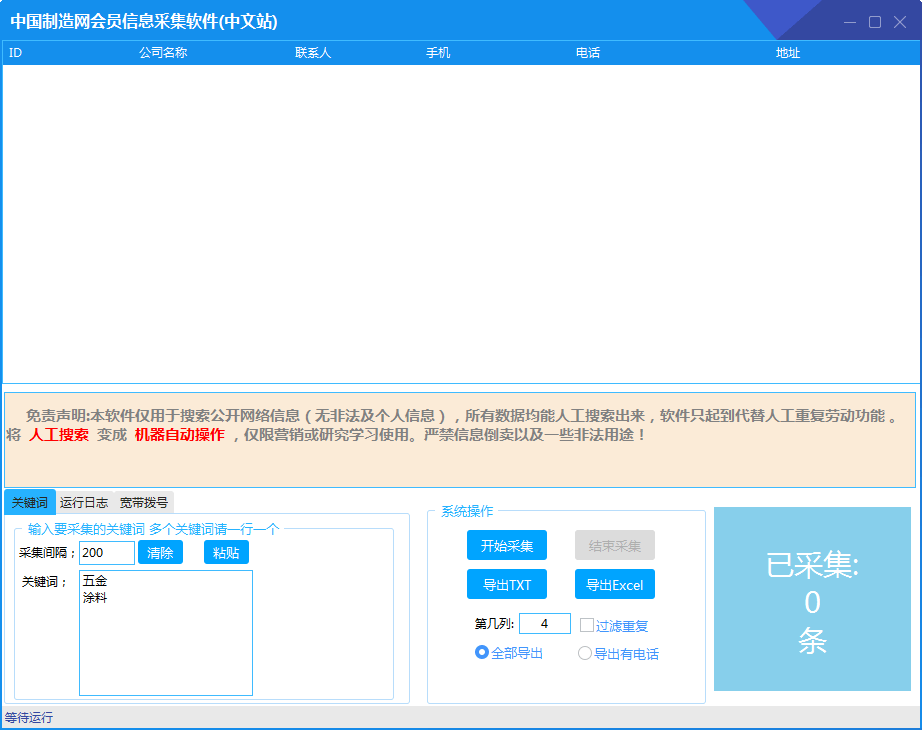This screenshot has height=730, width=922.
Task: Export results with 导出TXT
Action: pyautogui.click(x=507, y=584)
